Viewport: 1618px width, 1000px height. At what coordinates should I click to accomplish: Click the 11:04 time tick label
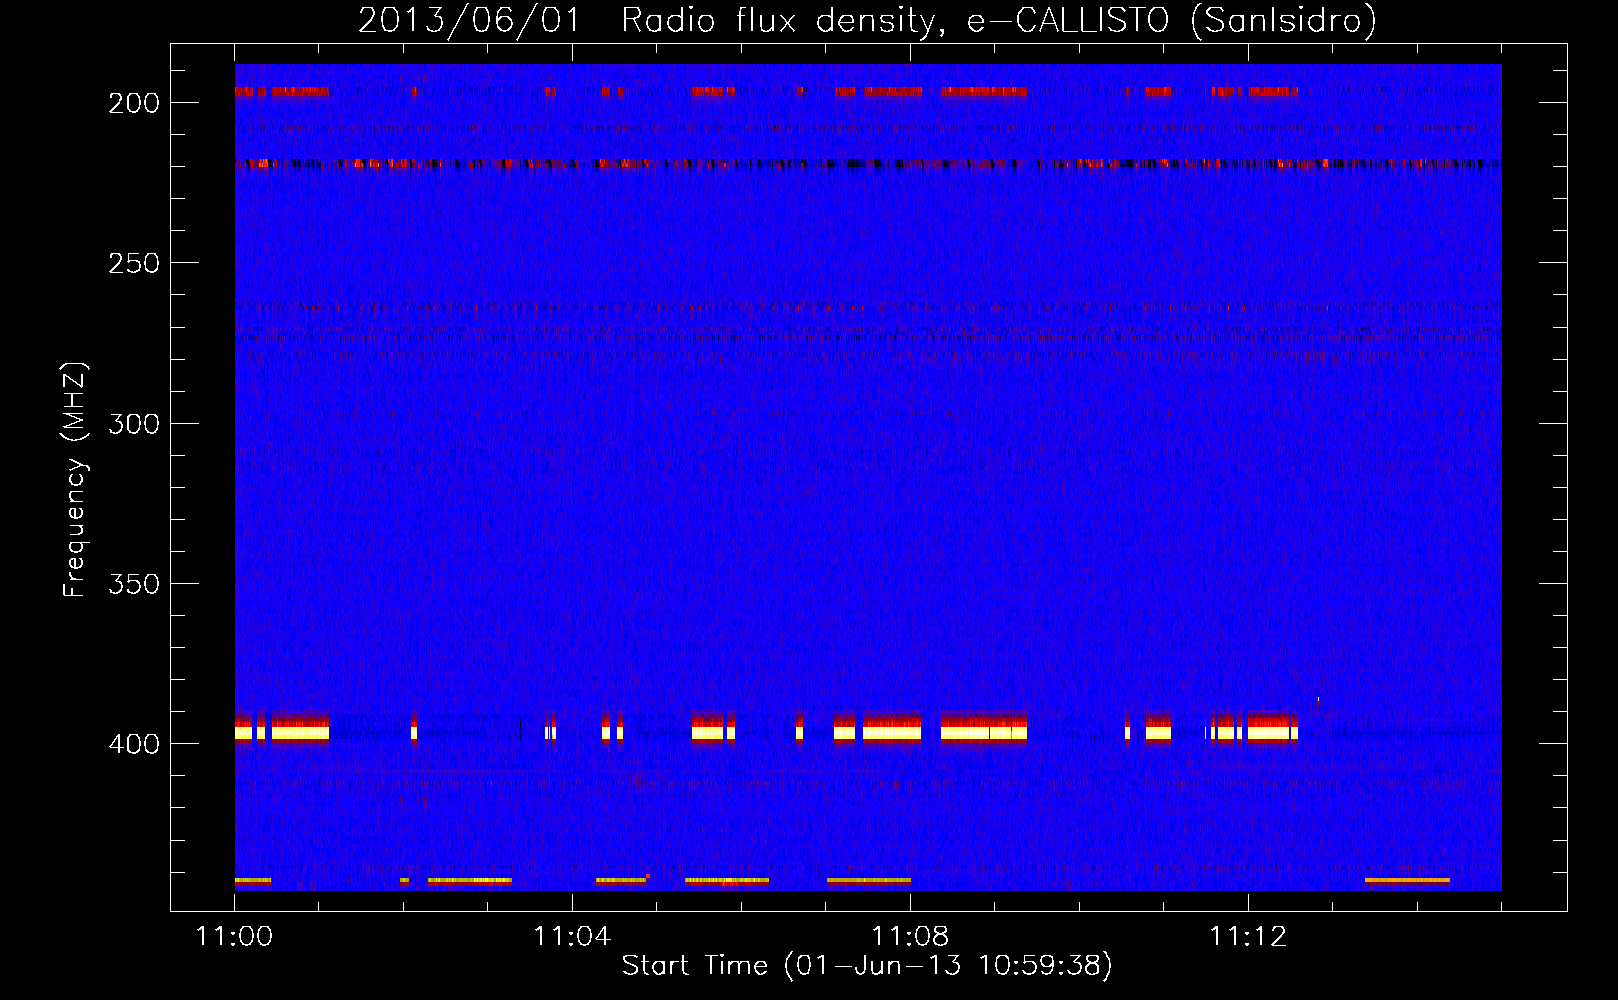point(572,937)
